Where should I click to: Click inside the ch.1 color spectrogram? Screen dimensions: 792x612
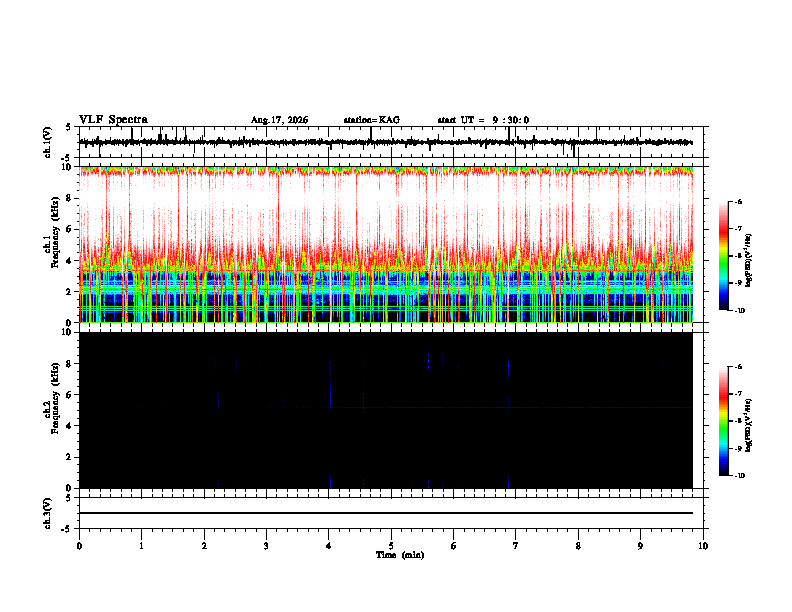point(385,244)
